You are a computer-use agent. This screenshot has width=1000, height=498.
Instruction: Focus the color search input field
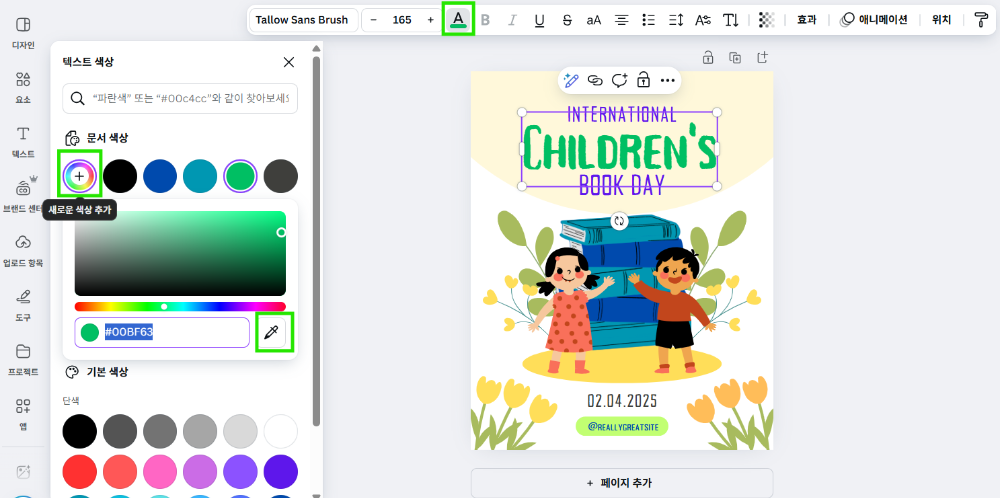[180, 98]
